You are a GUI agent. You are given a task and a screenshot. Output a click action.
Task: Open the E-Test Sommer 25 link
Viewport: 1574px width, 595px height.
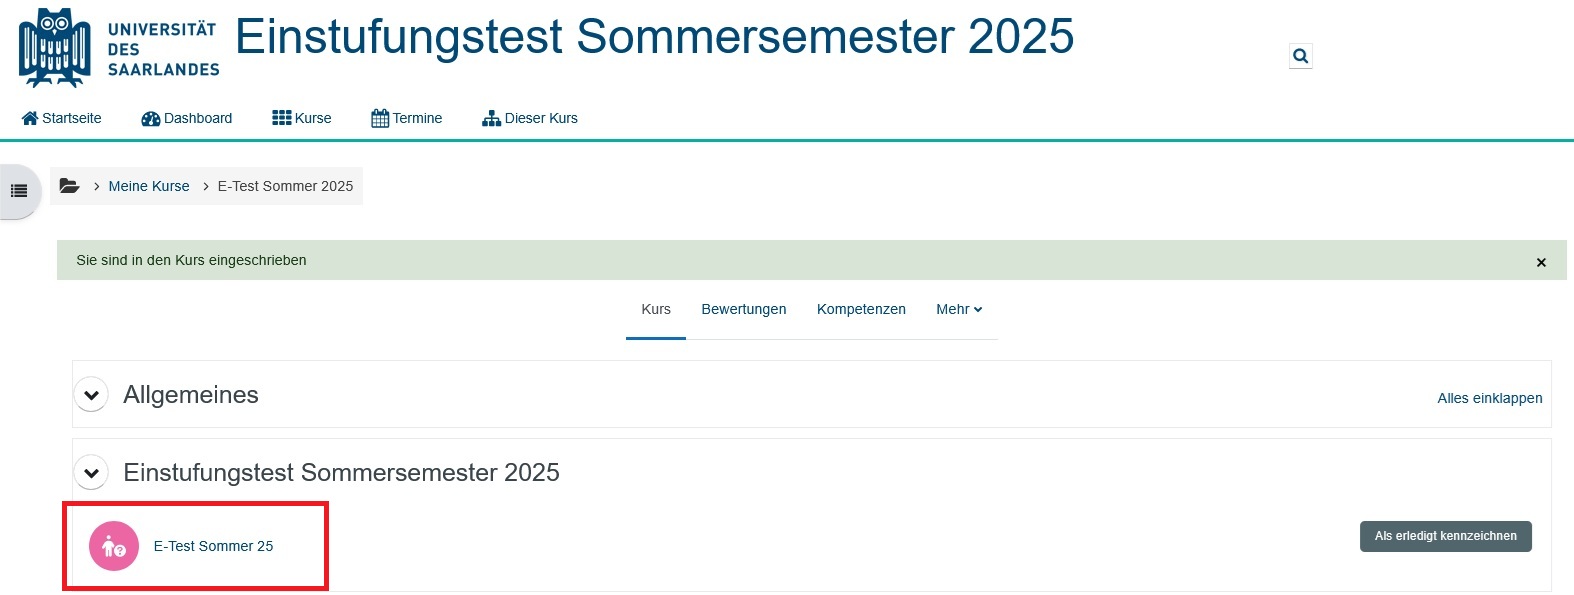(213, 546)
